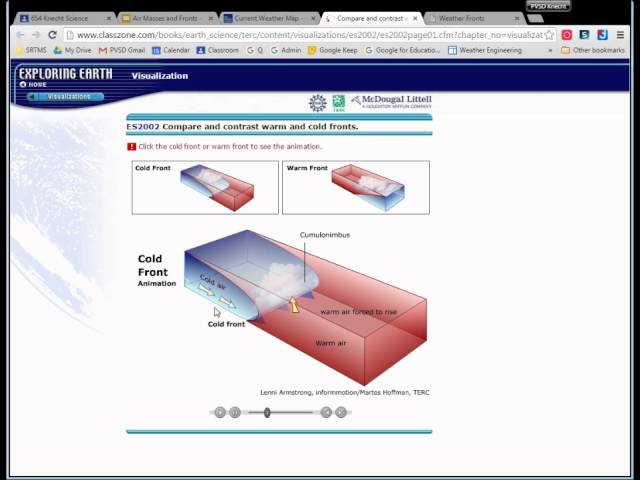The image size is (640, 480).
Task: Play the cold front animation
Action: 220,413
